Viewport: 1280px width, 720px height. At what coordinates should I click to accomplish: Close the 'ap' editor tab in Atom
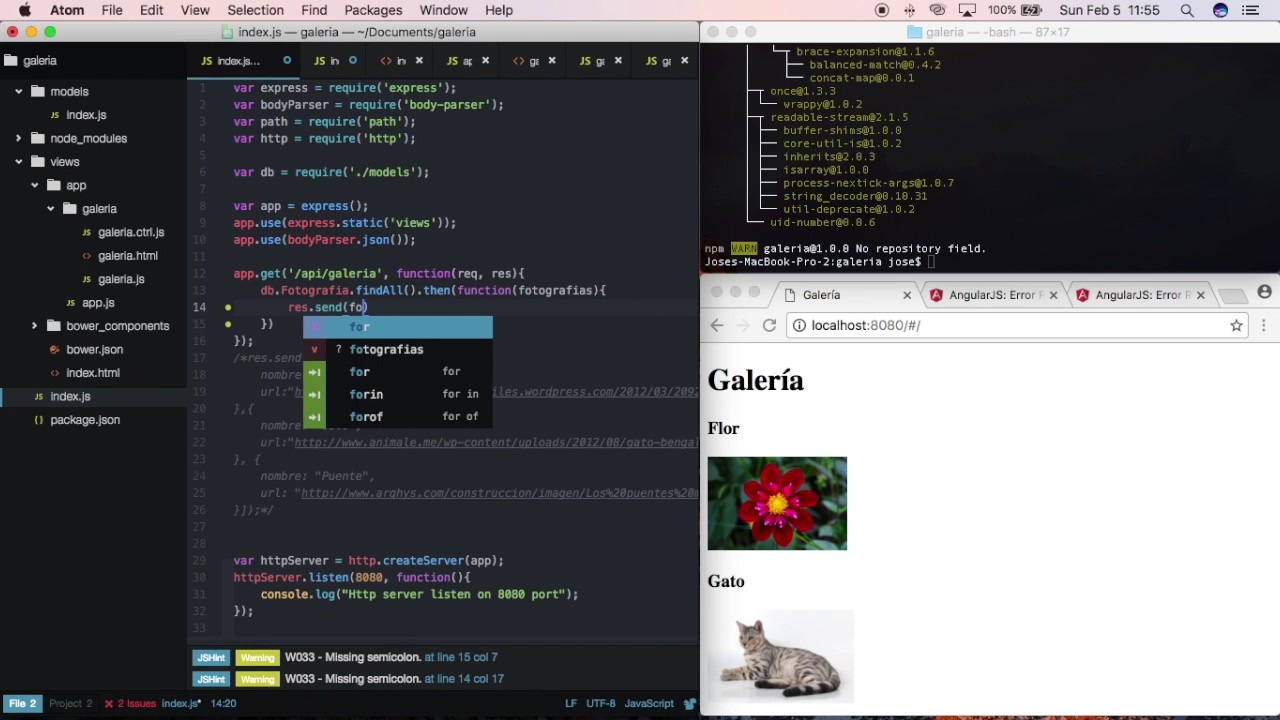pyautogui.click(x=485, y=61)
